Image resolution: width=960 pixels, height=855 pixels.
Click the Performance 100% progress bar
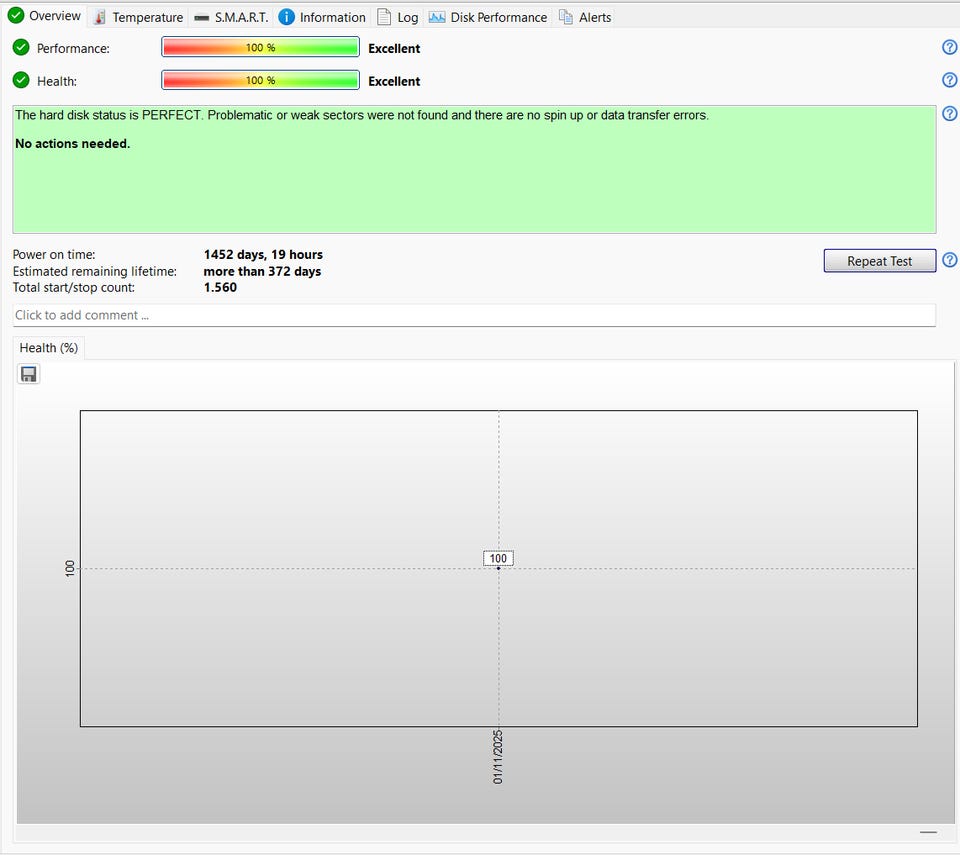(260, 48)
